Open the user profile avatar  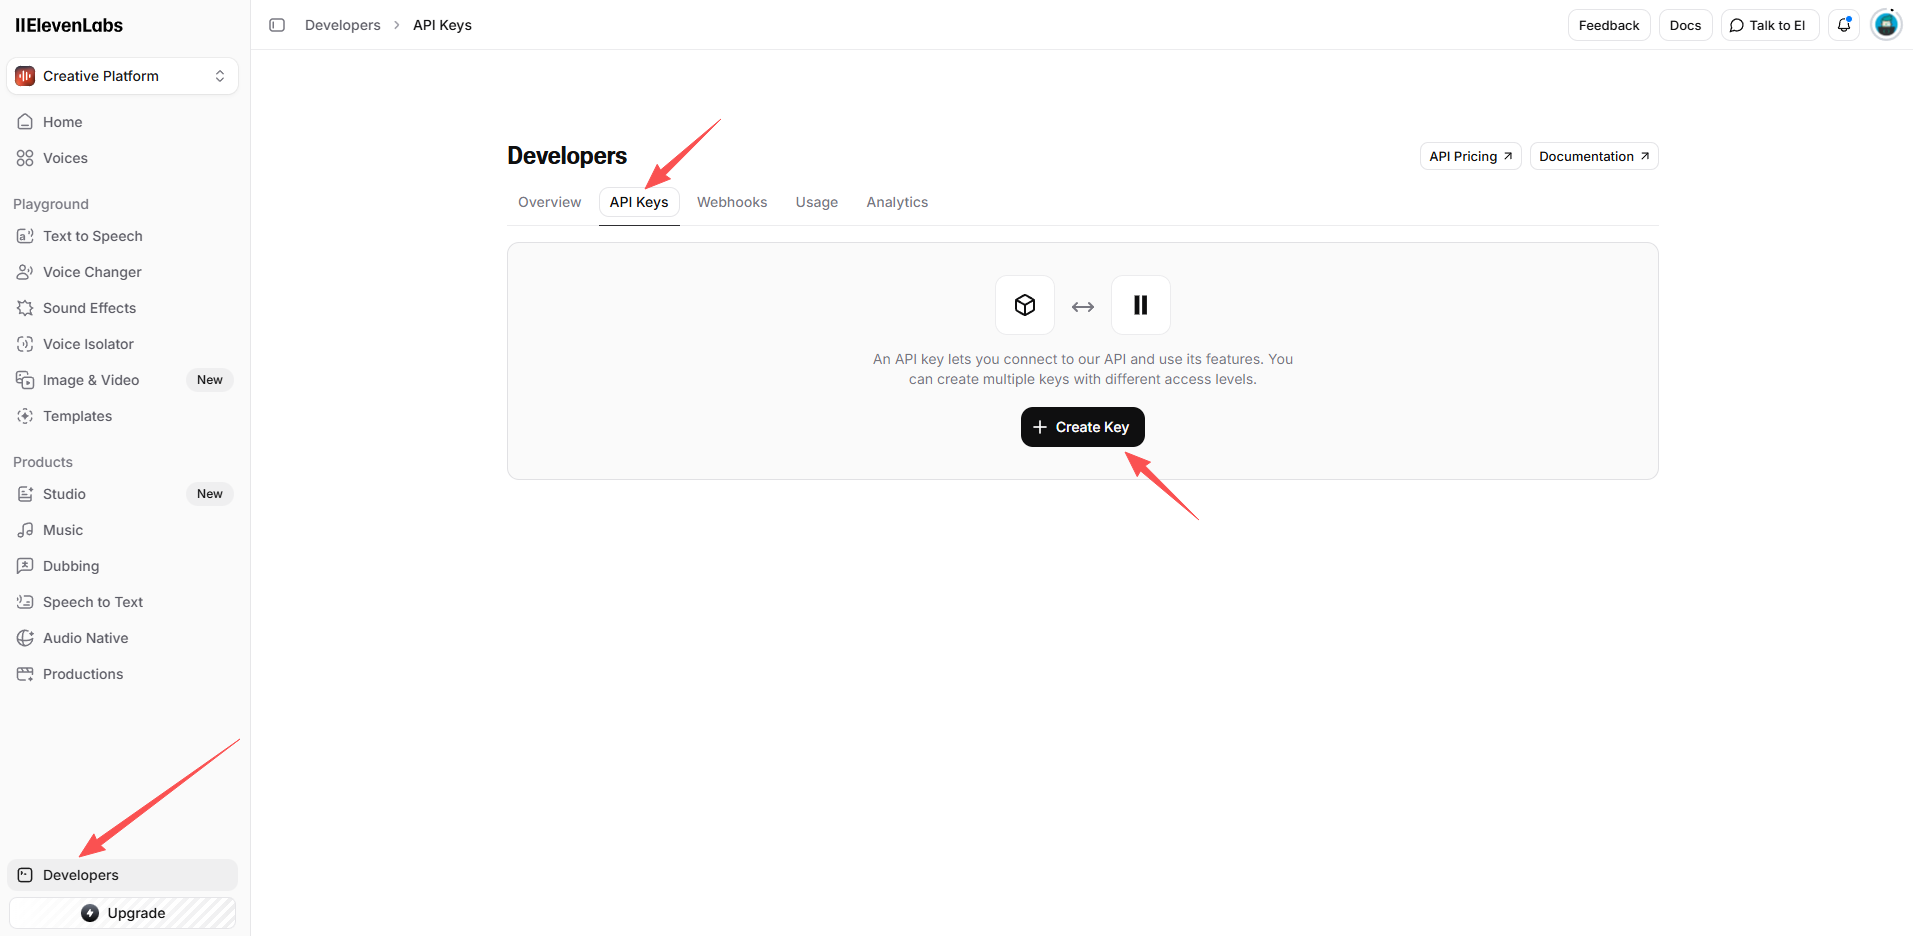click(x=1886, y=25)
